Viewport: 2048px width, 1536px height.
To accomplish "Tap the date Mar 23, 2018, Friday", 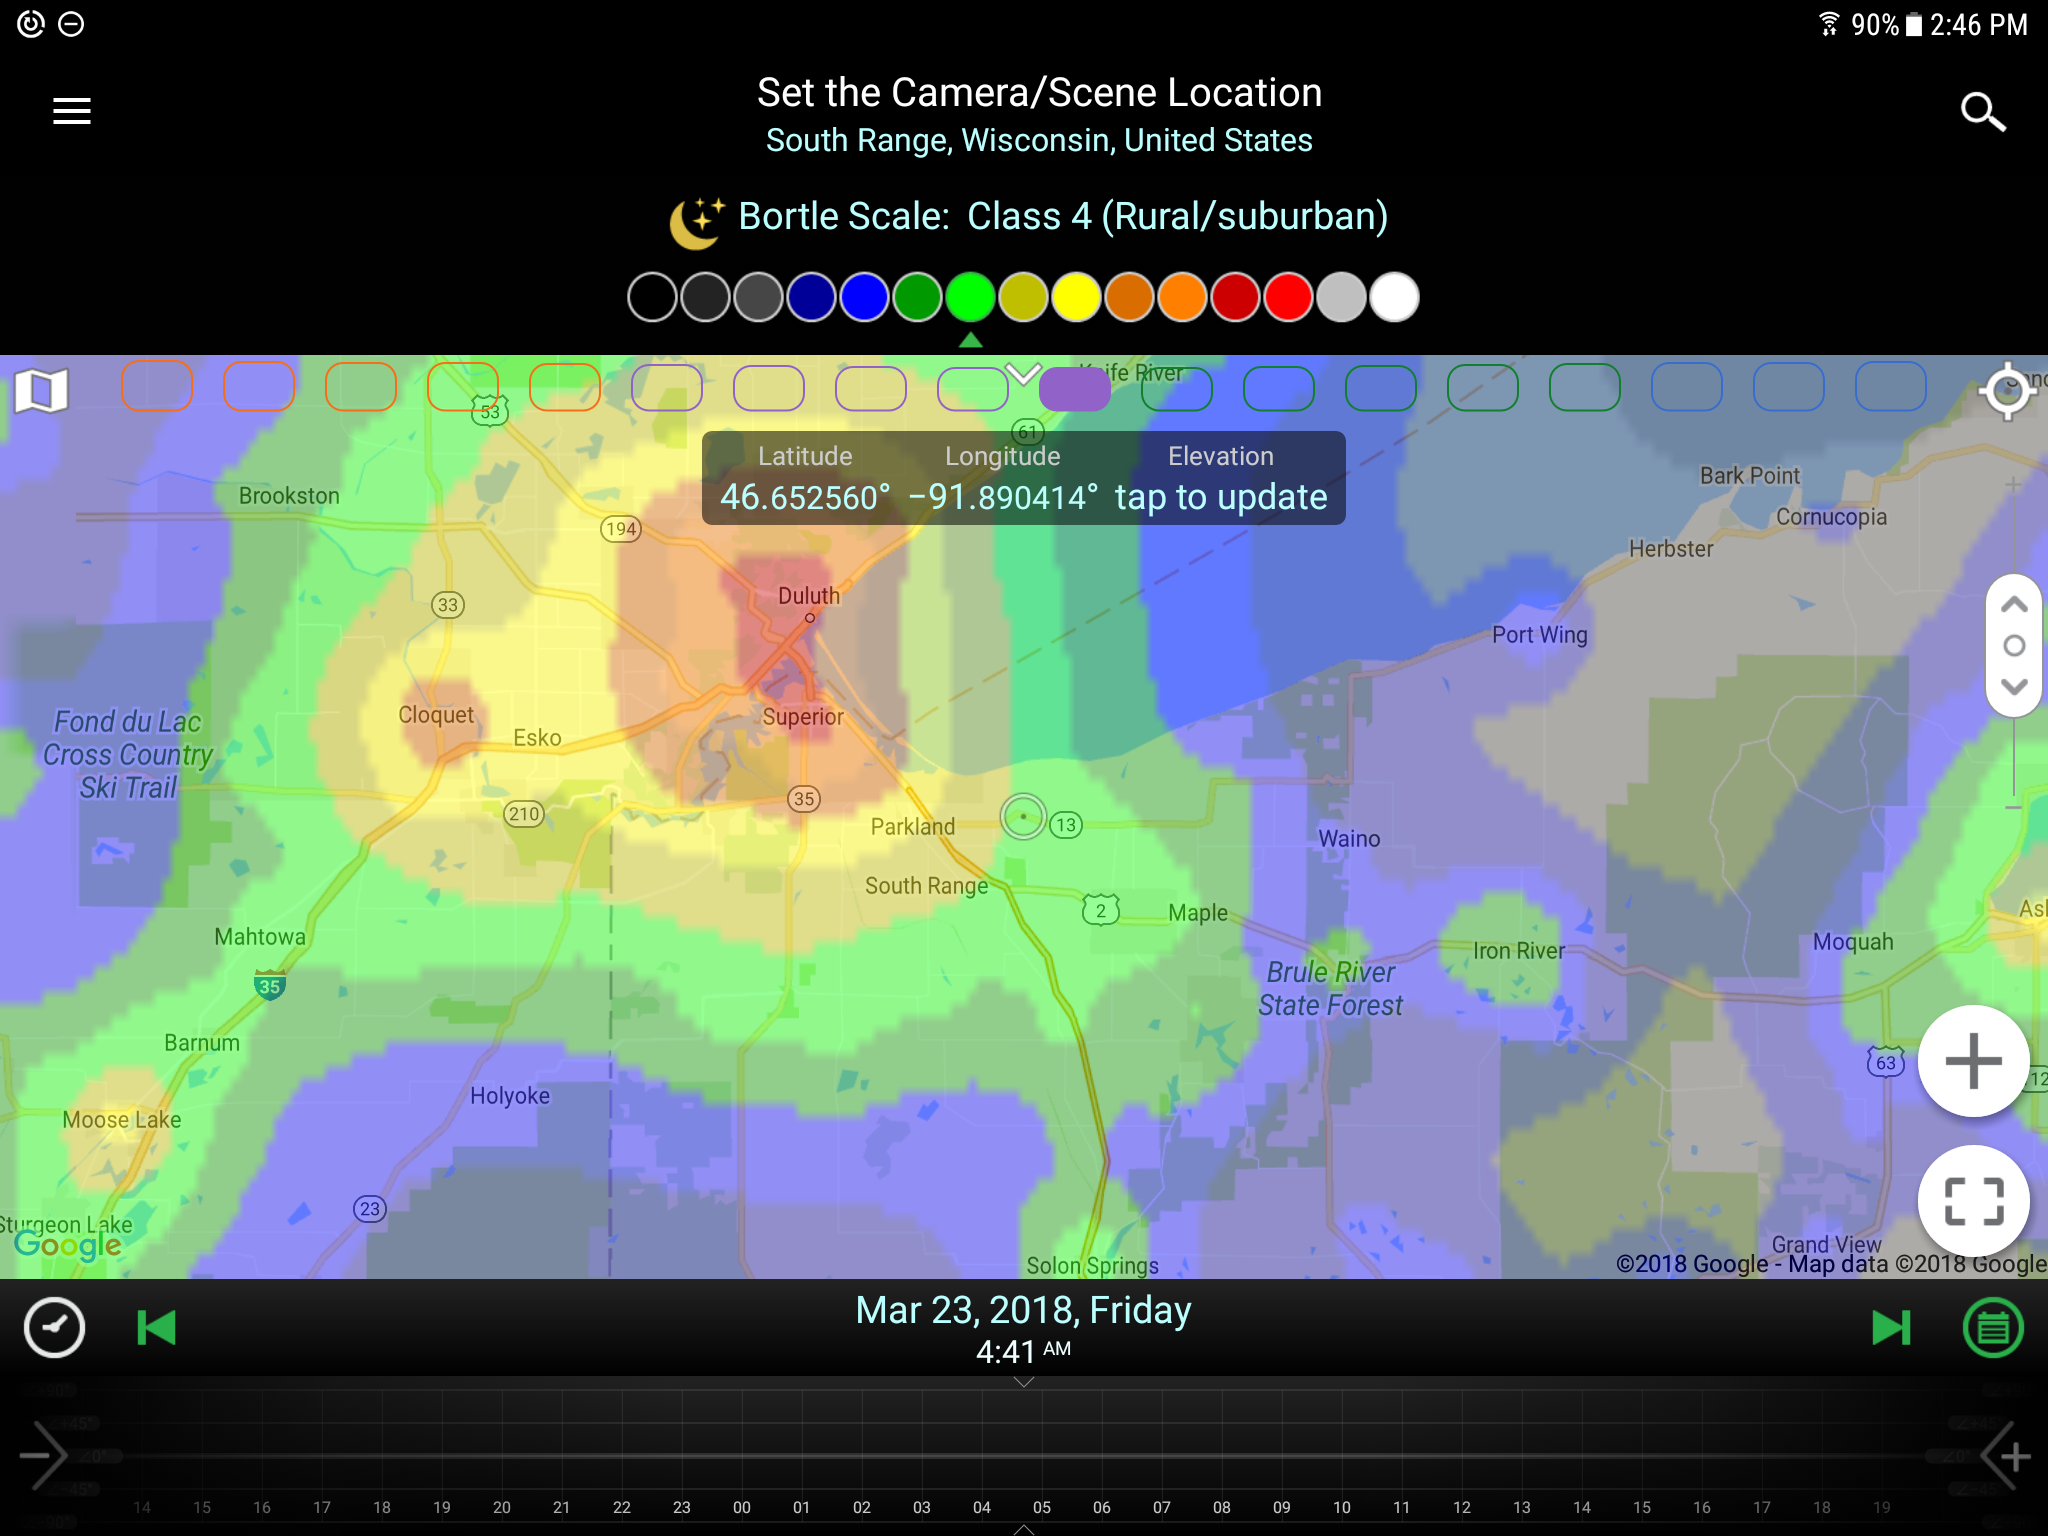I will point(1023,1310).
